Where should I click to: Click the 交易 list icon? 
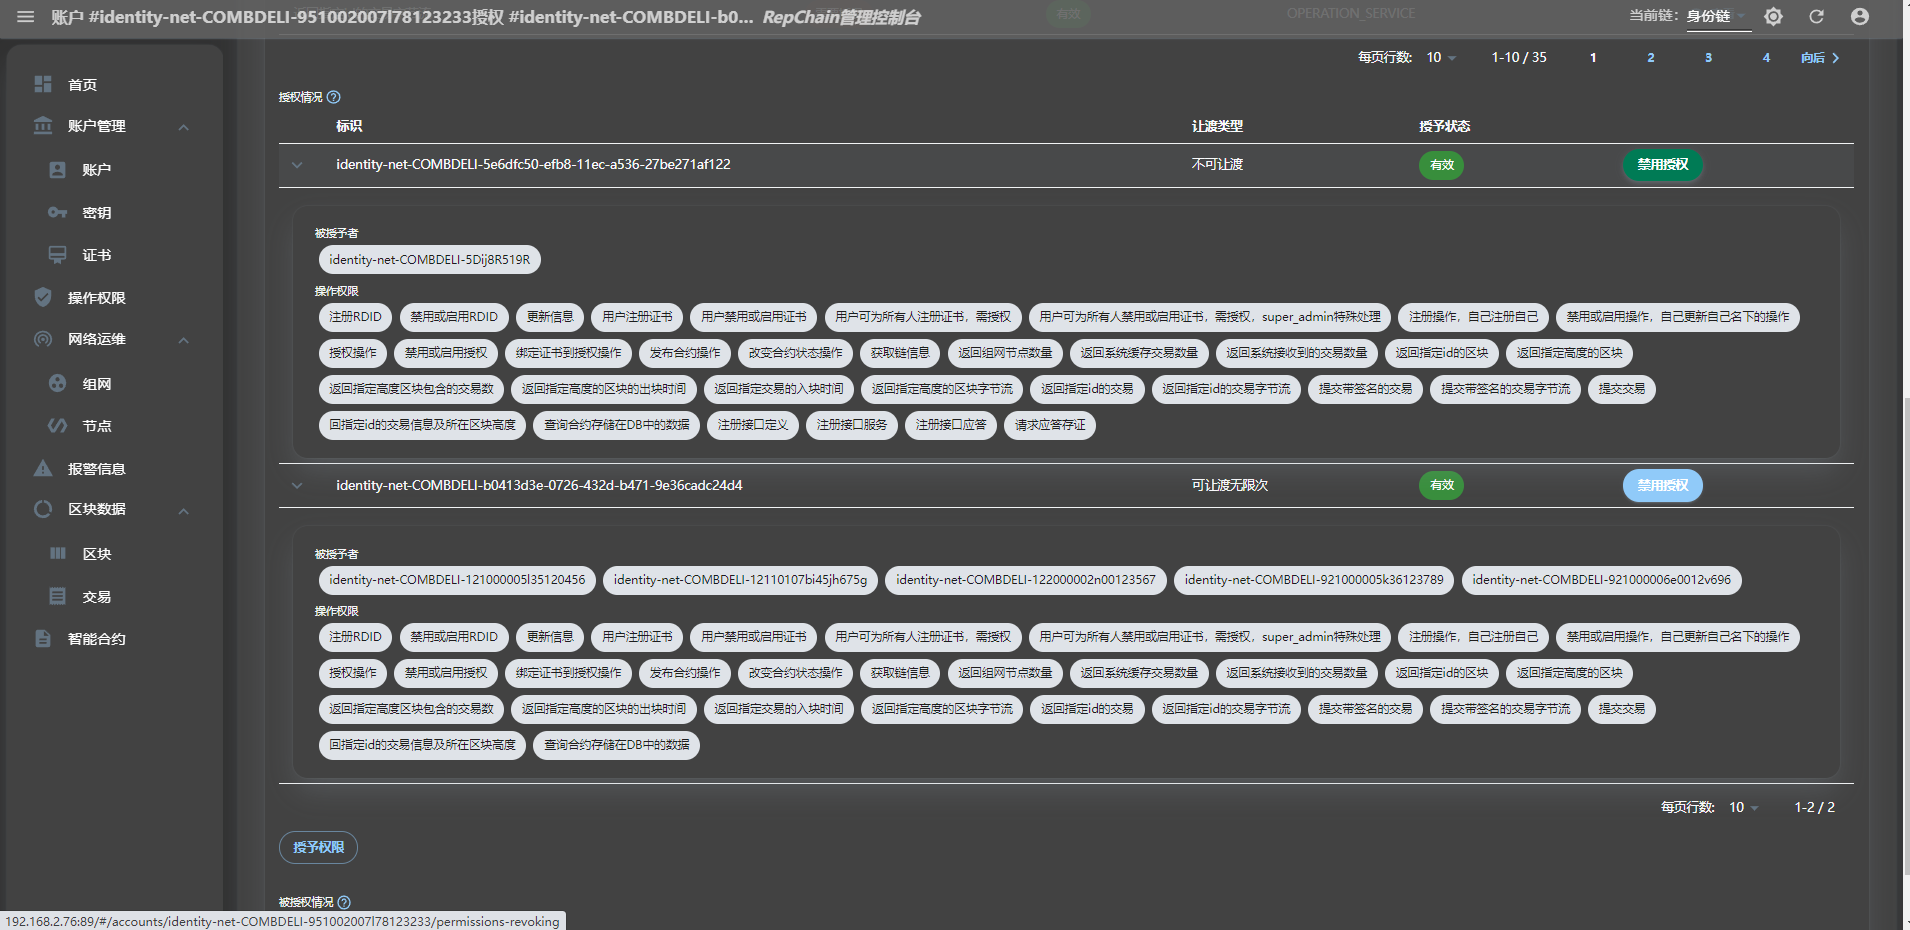(58, 596)
